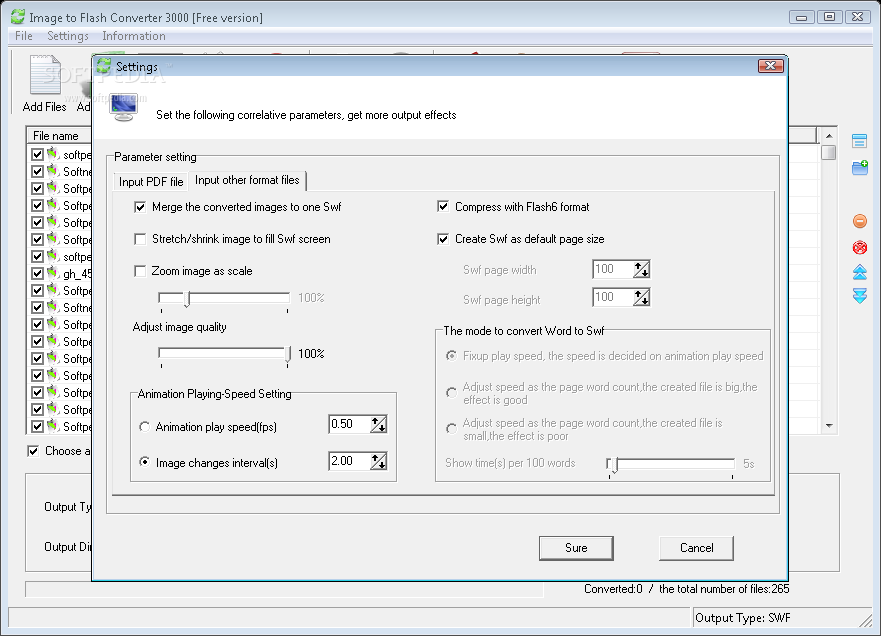
Task: Select Animation play speed(fps) radio button
Action: tap(144, 427)
